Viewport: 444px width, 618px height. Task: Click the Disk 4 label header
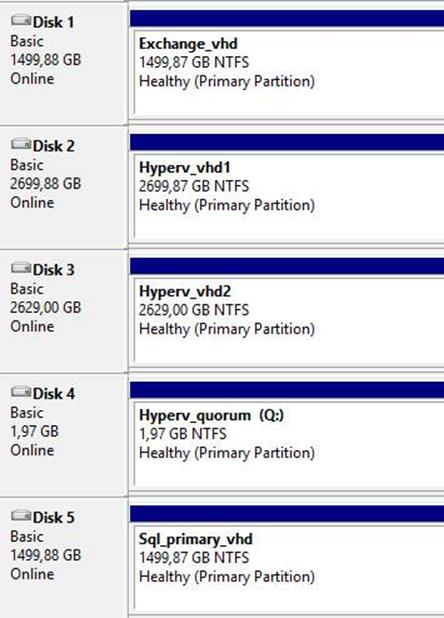coord(54,393)
